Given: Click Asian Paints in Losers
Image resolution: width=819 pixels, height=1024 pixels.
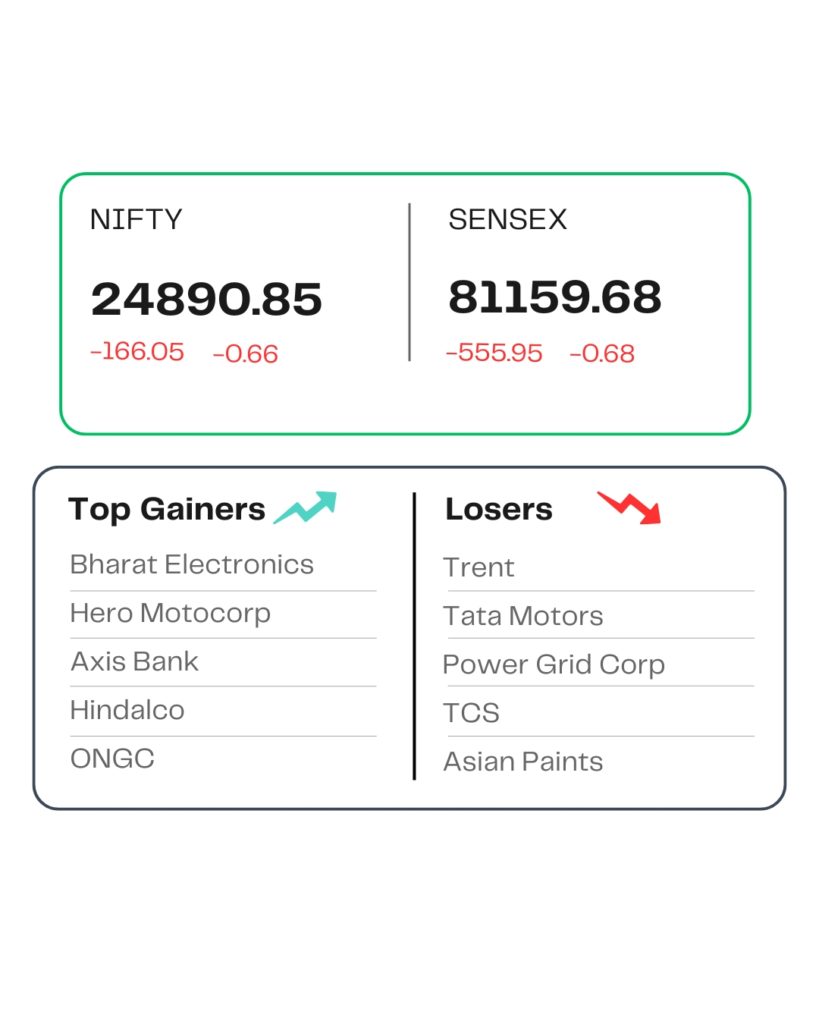Looking at the screenshot, I should click(x=523, y=761).
